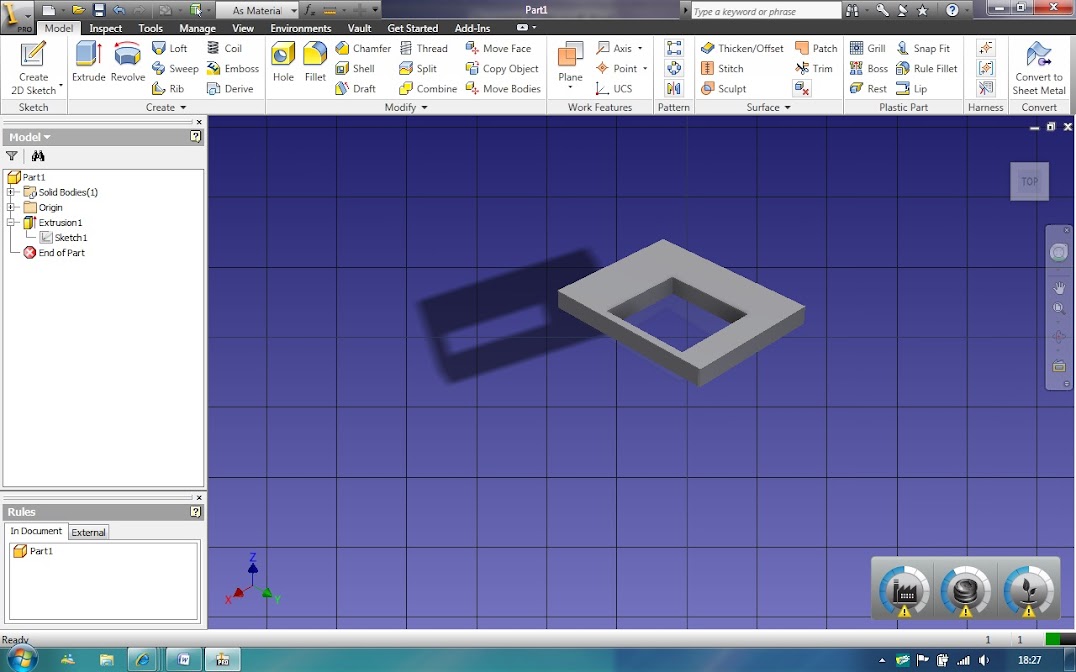Open the Manage ribbon tab
The width and height of the screenshot is (1076, 672).
197,28
